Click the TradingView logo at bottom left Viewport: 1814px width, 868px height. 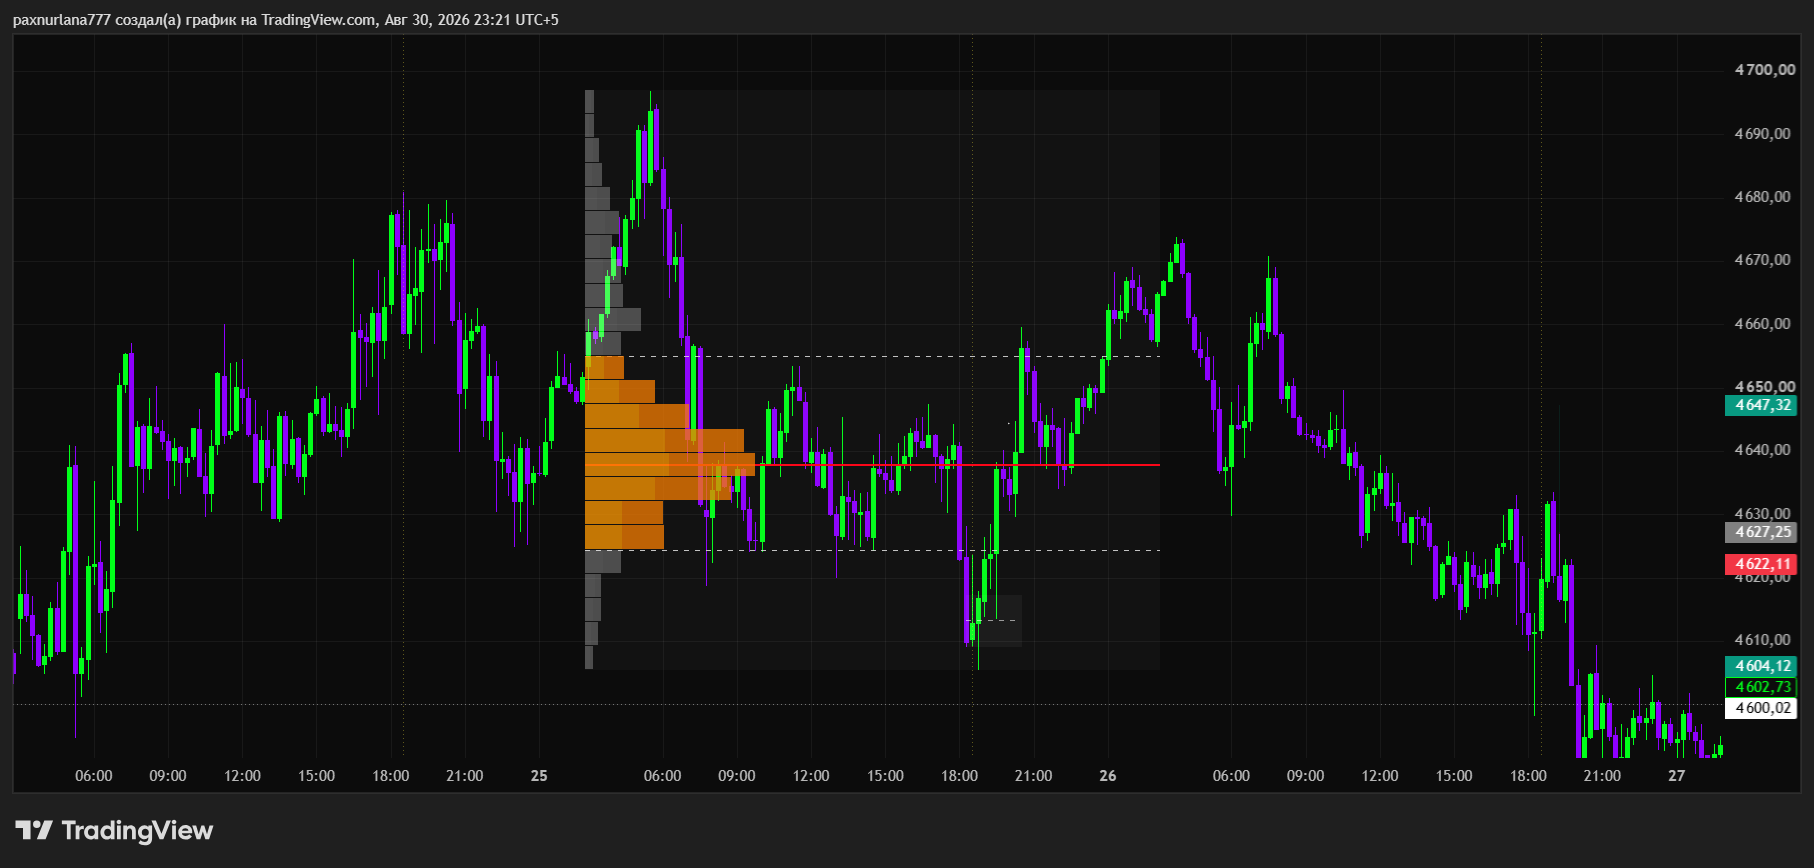pyautogui.click(x=114, y=830)
